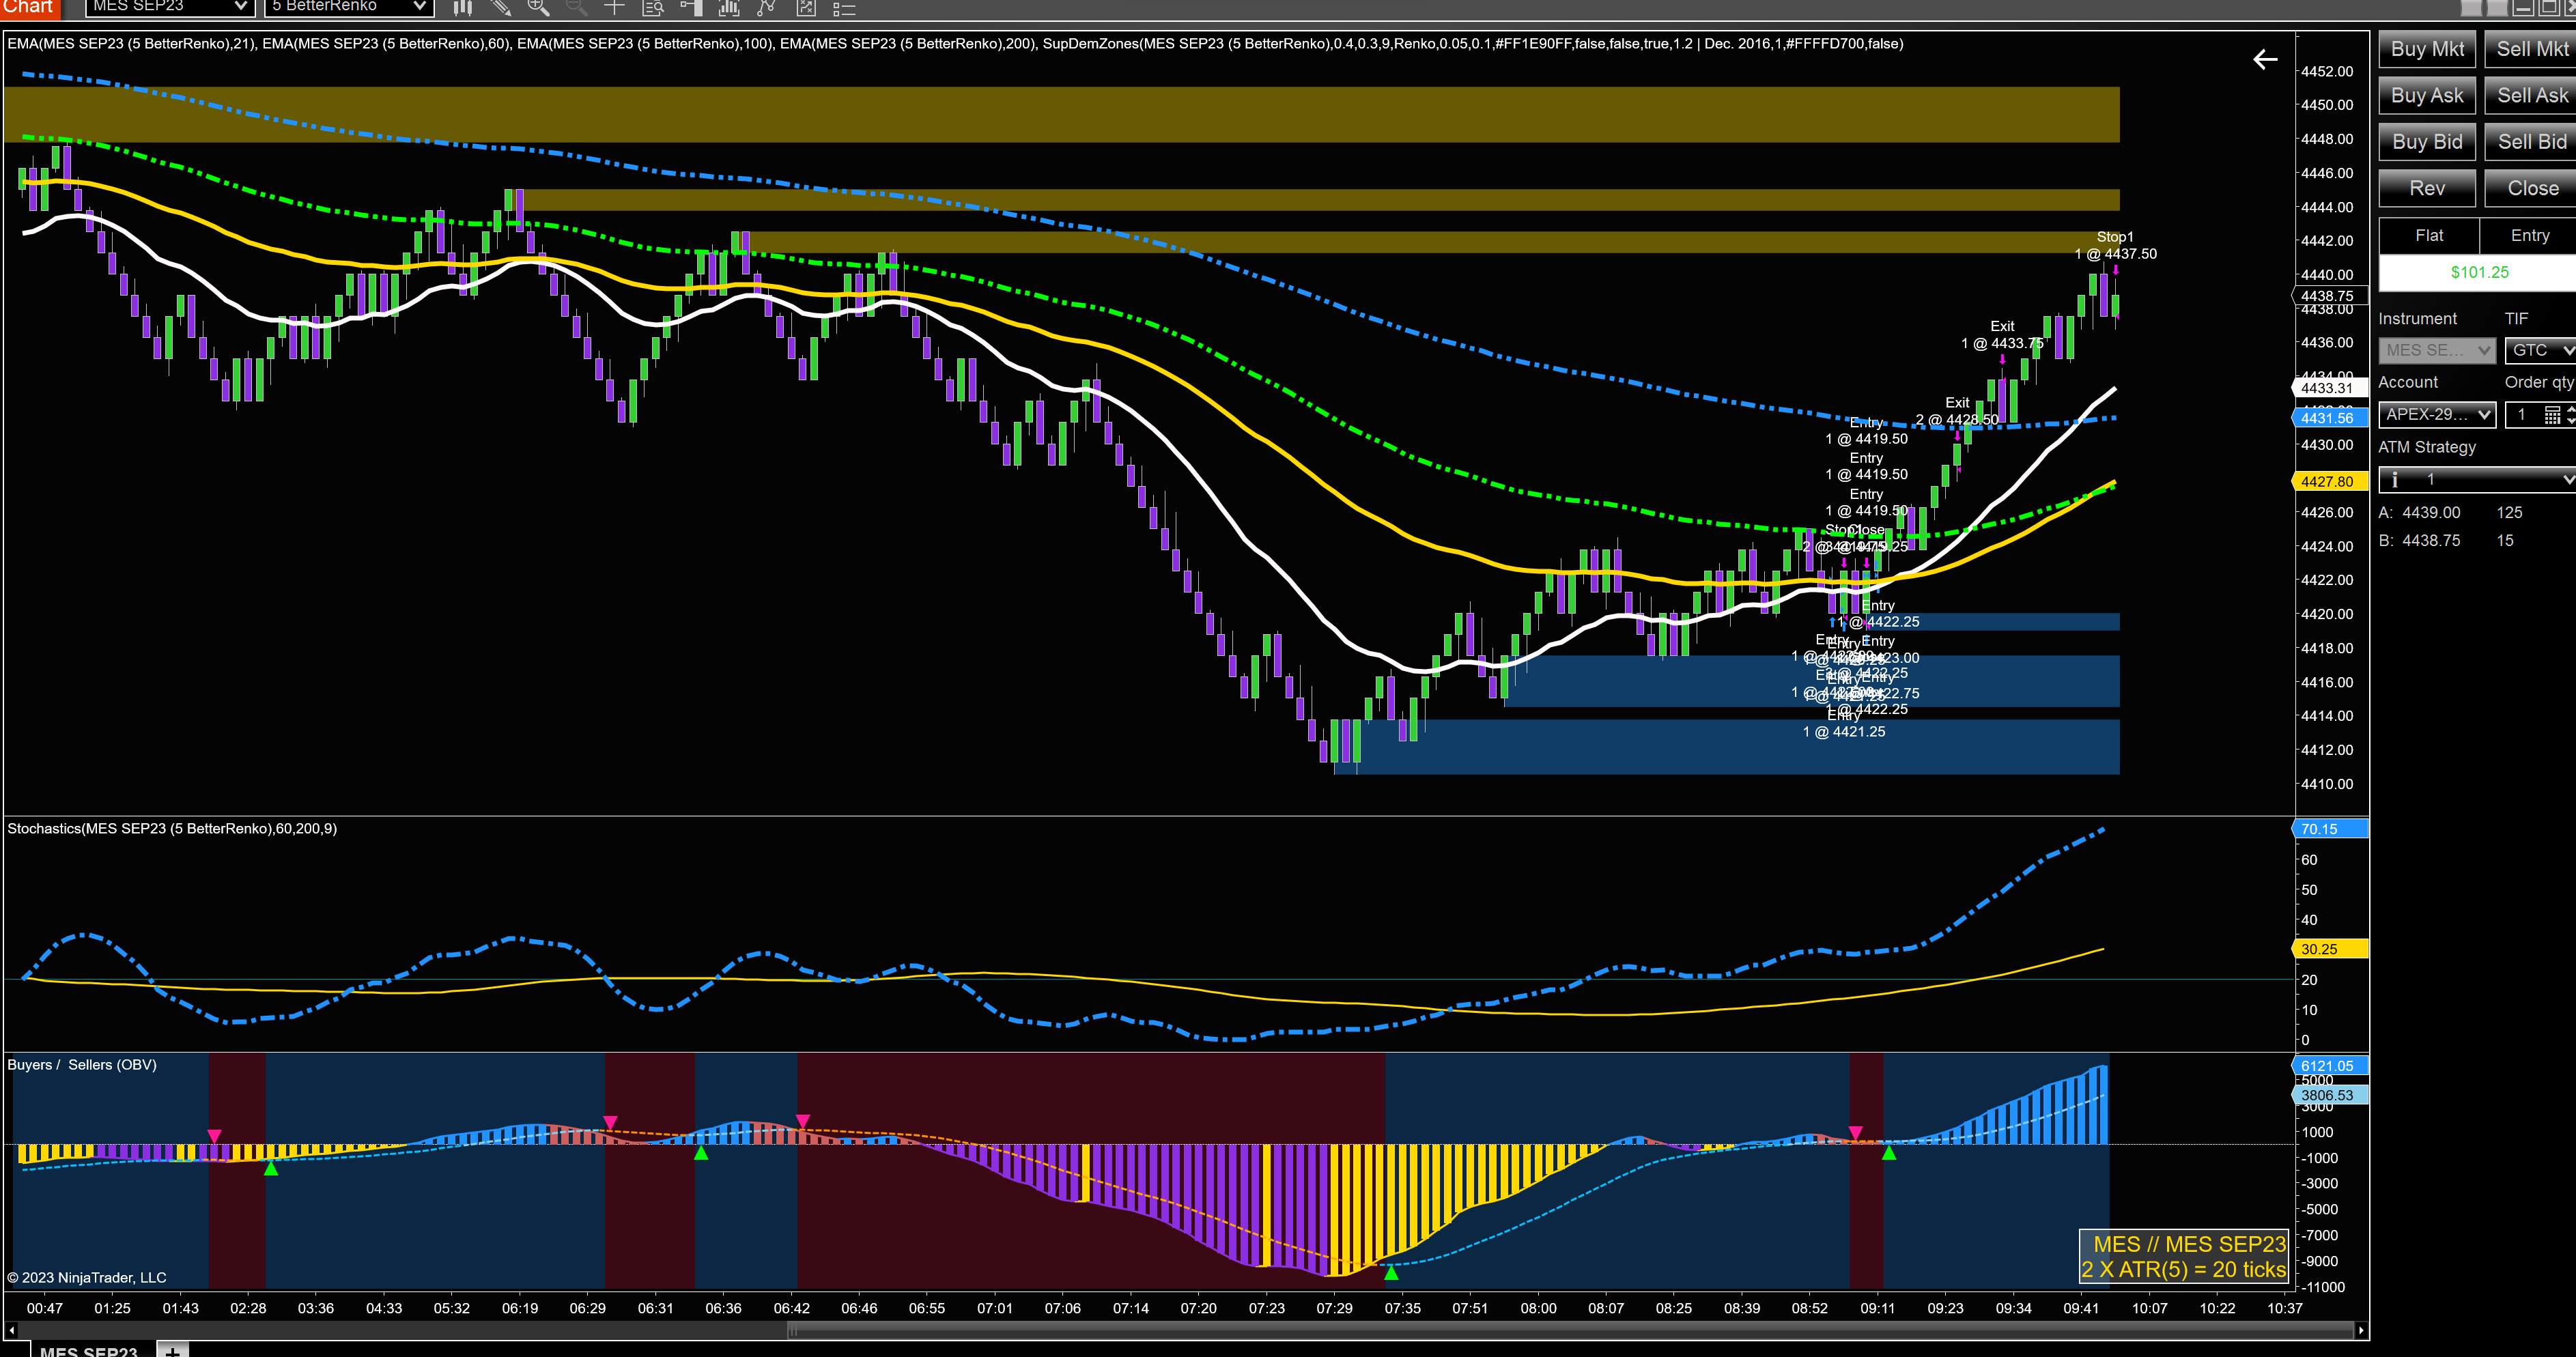Open the properties list icon
The width and height of the screenshot is (2576, 1357).
coord(844,8)
